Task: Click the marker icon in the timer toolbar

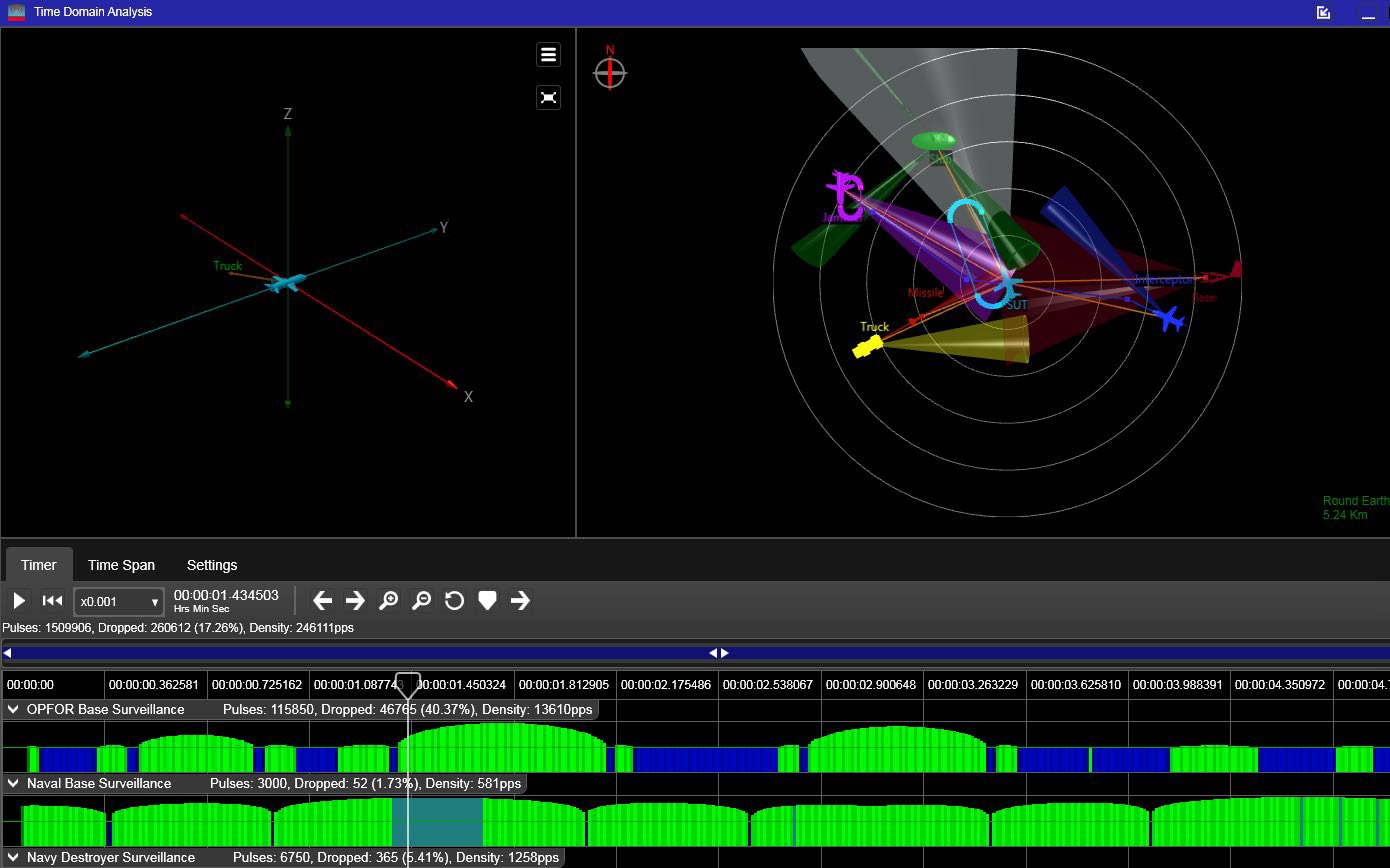Action: click(x=487, y=601)
